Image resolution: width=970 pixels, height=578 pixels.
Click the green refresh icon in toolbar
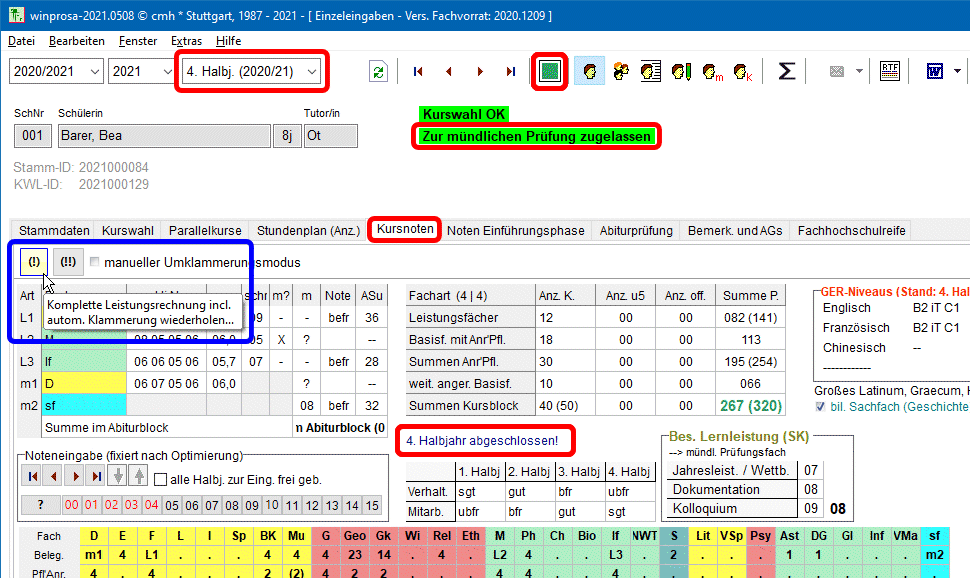coord(378,72)
